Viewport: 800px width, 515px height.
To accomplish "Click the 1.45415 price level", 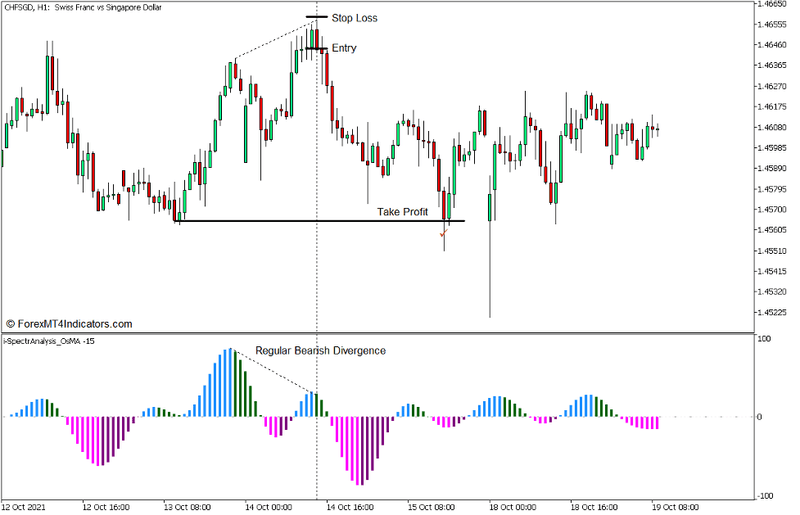I will click(x=772, y=272).
